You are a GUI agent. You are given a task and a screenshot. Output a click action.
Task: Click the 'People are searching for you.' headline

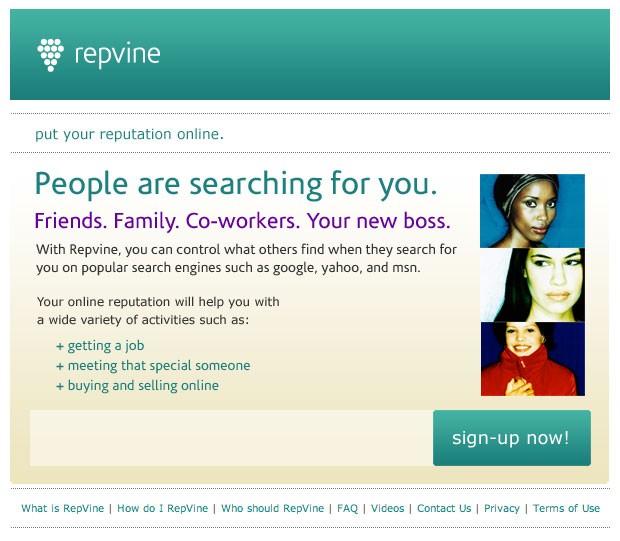click(x=236, y=184)
